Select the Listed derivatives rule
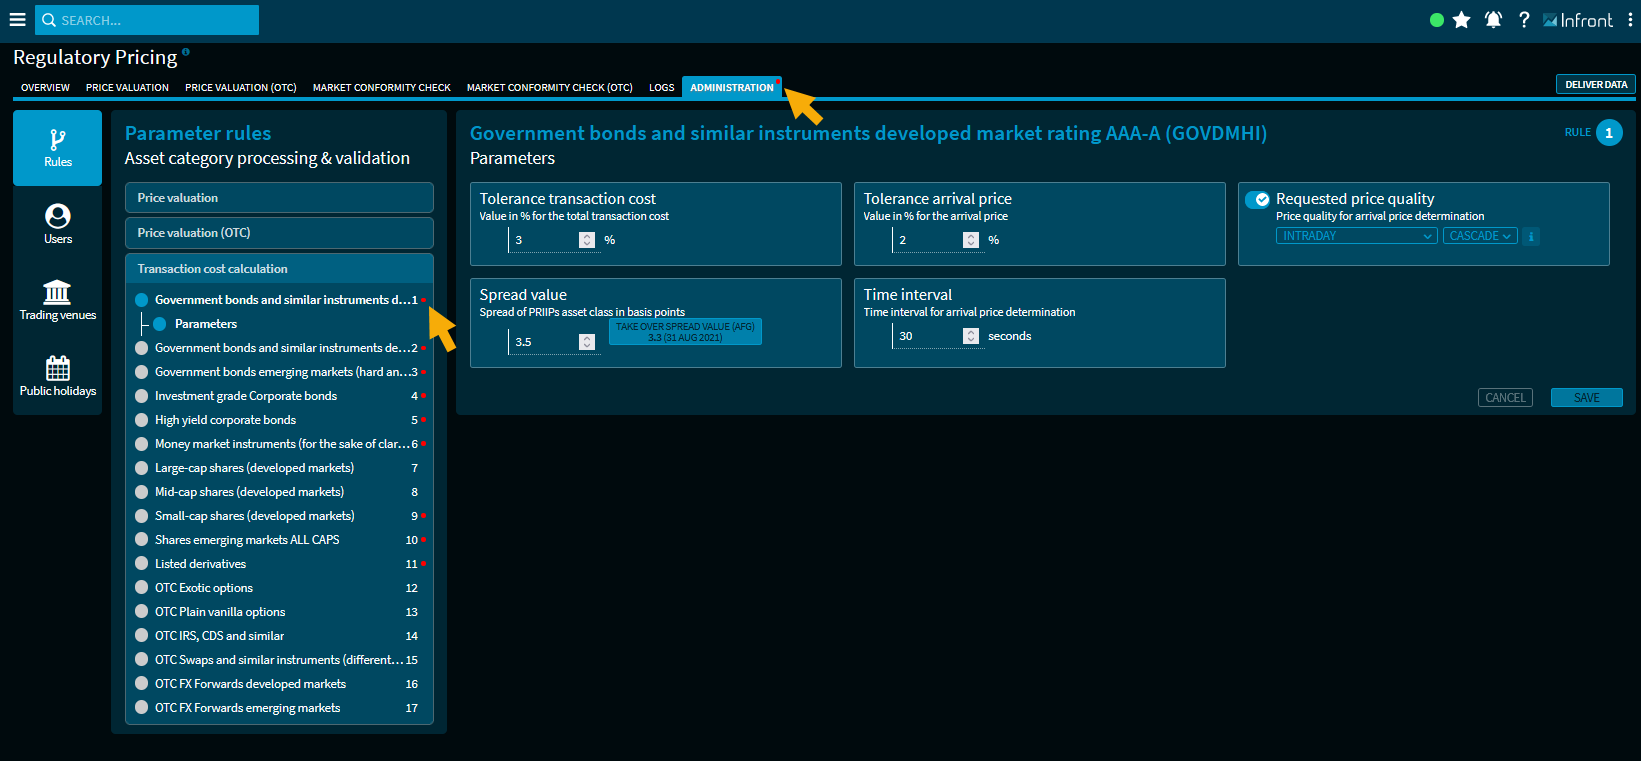The width and height of the screenshot is (1641, 761). (200, 564)
